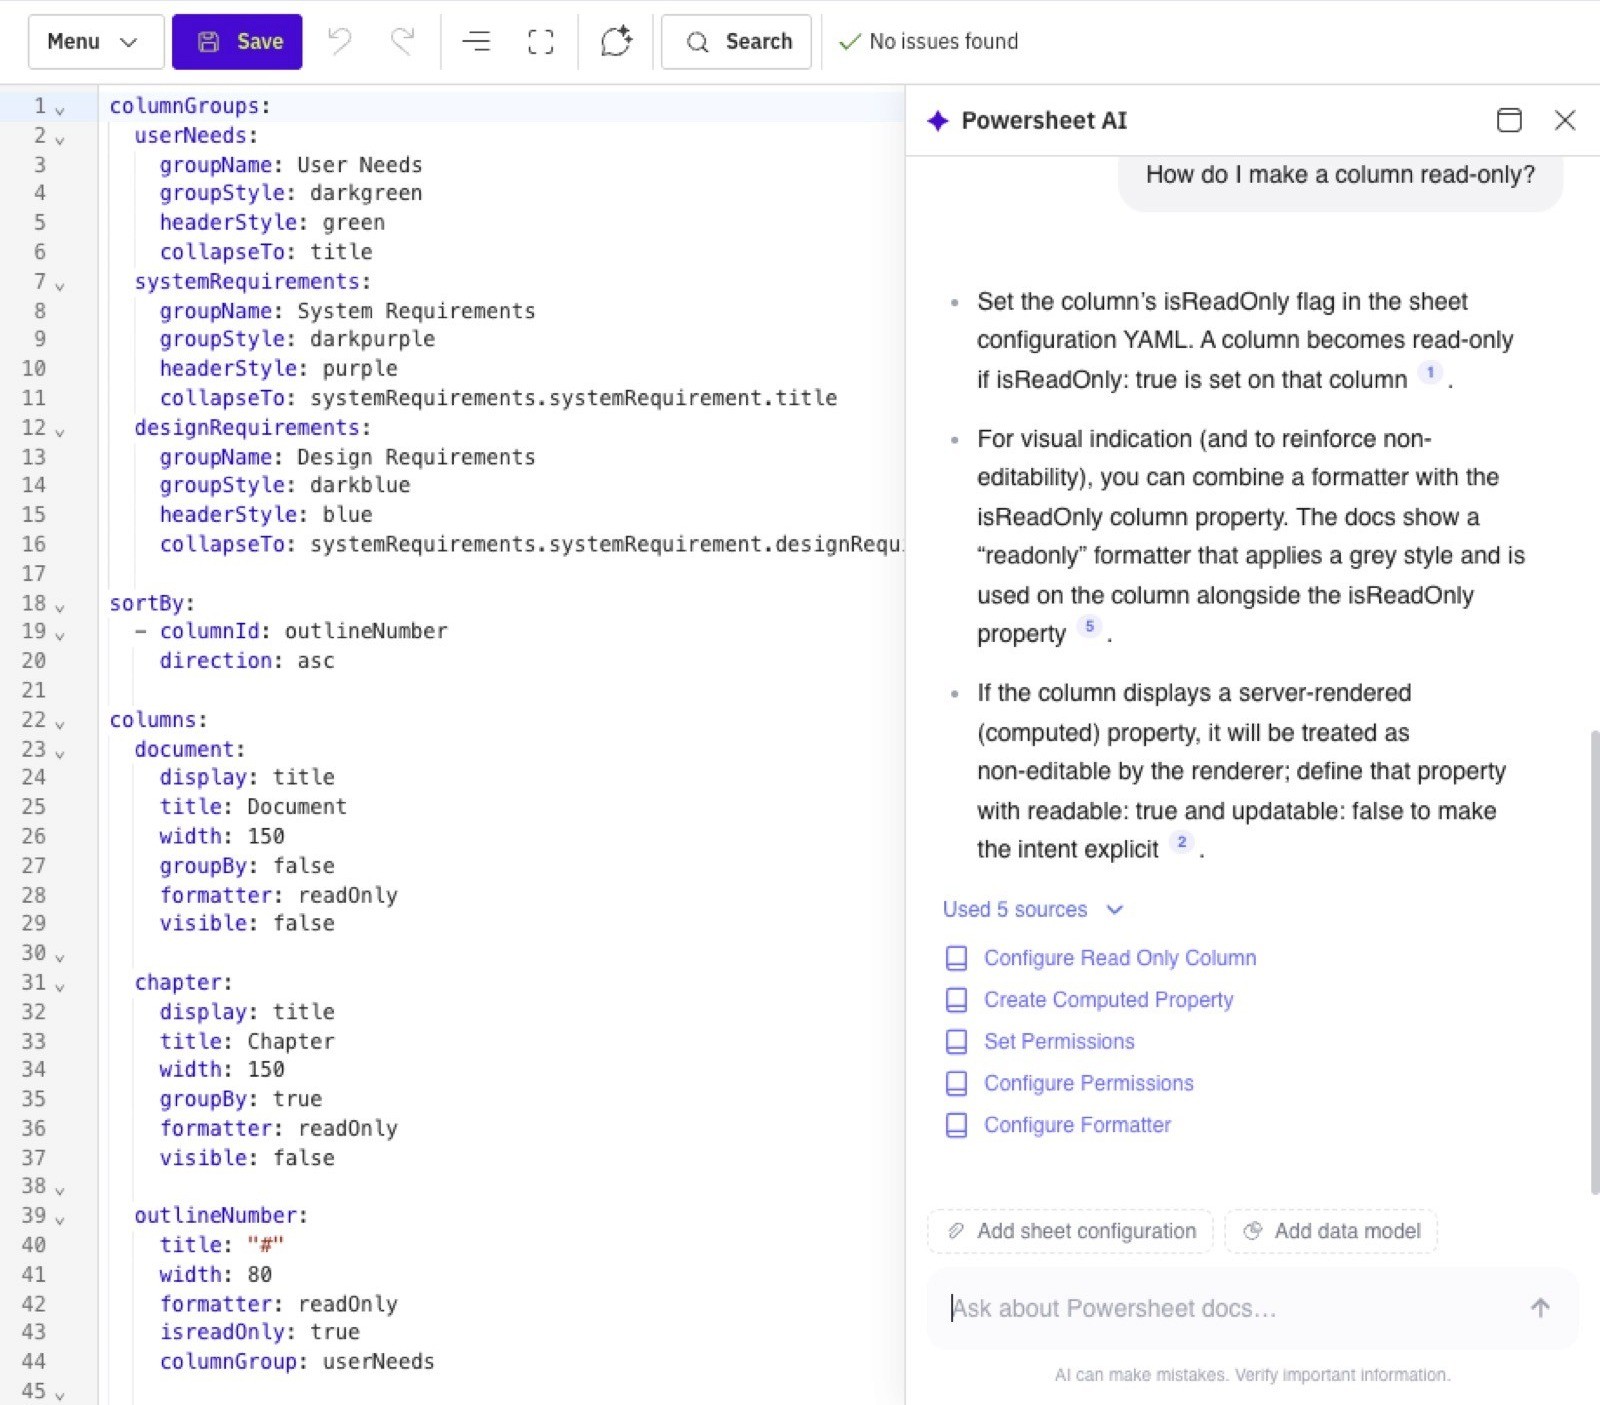This screenshot has height=1405, width=1600.
Task: Click the format document lines icon
Action: pos(476,41)
